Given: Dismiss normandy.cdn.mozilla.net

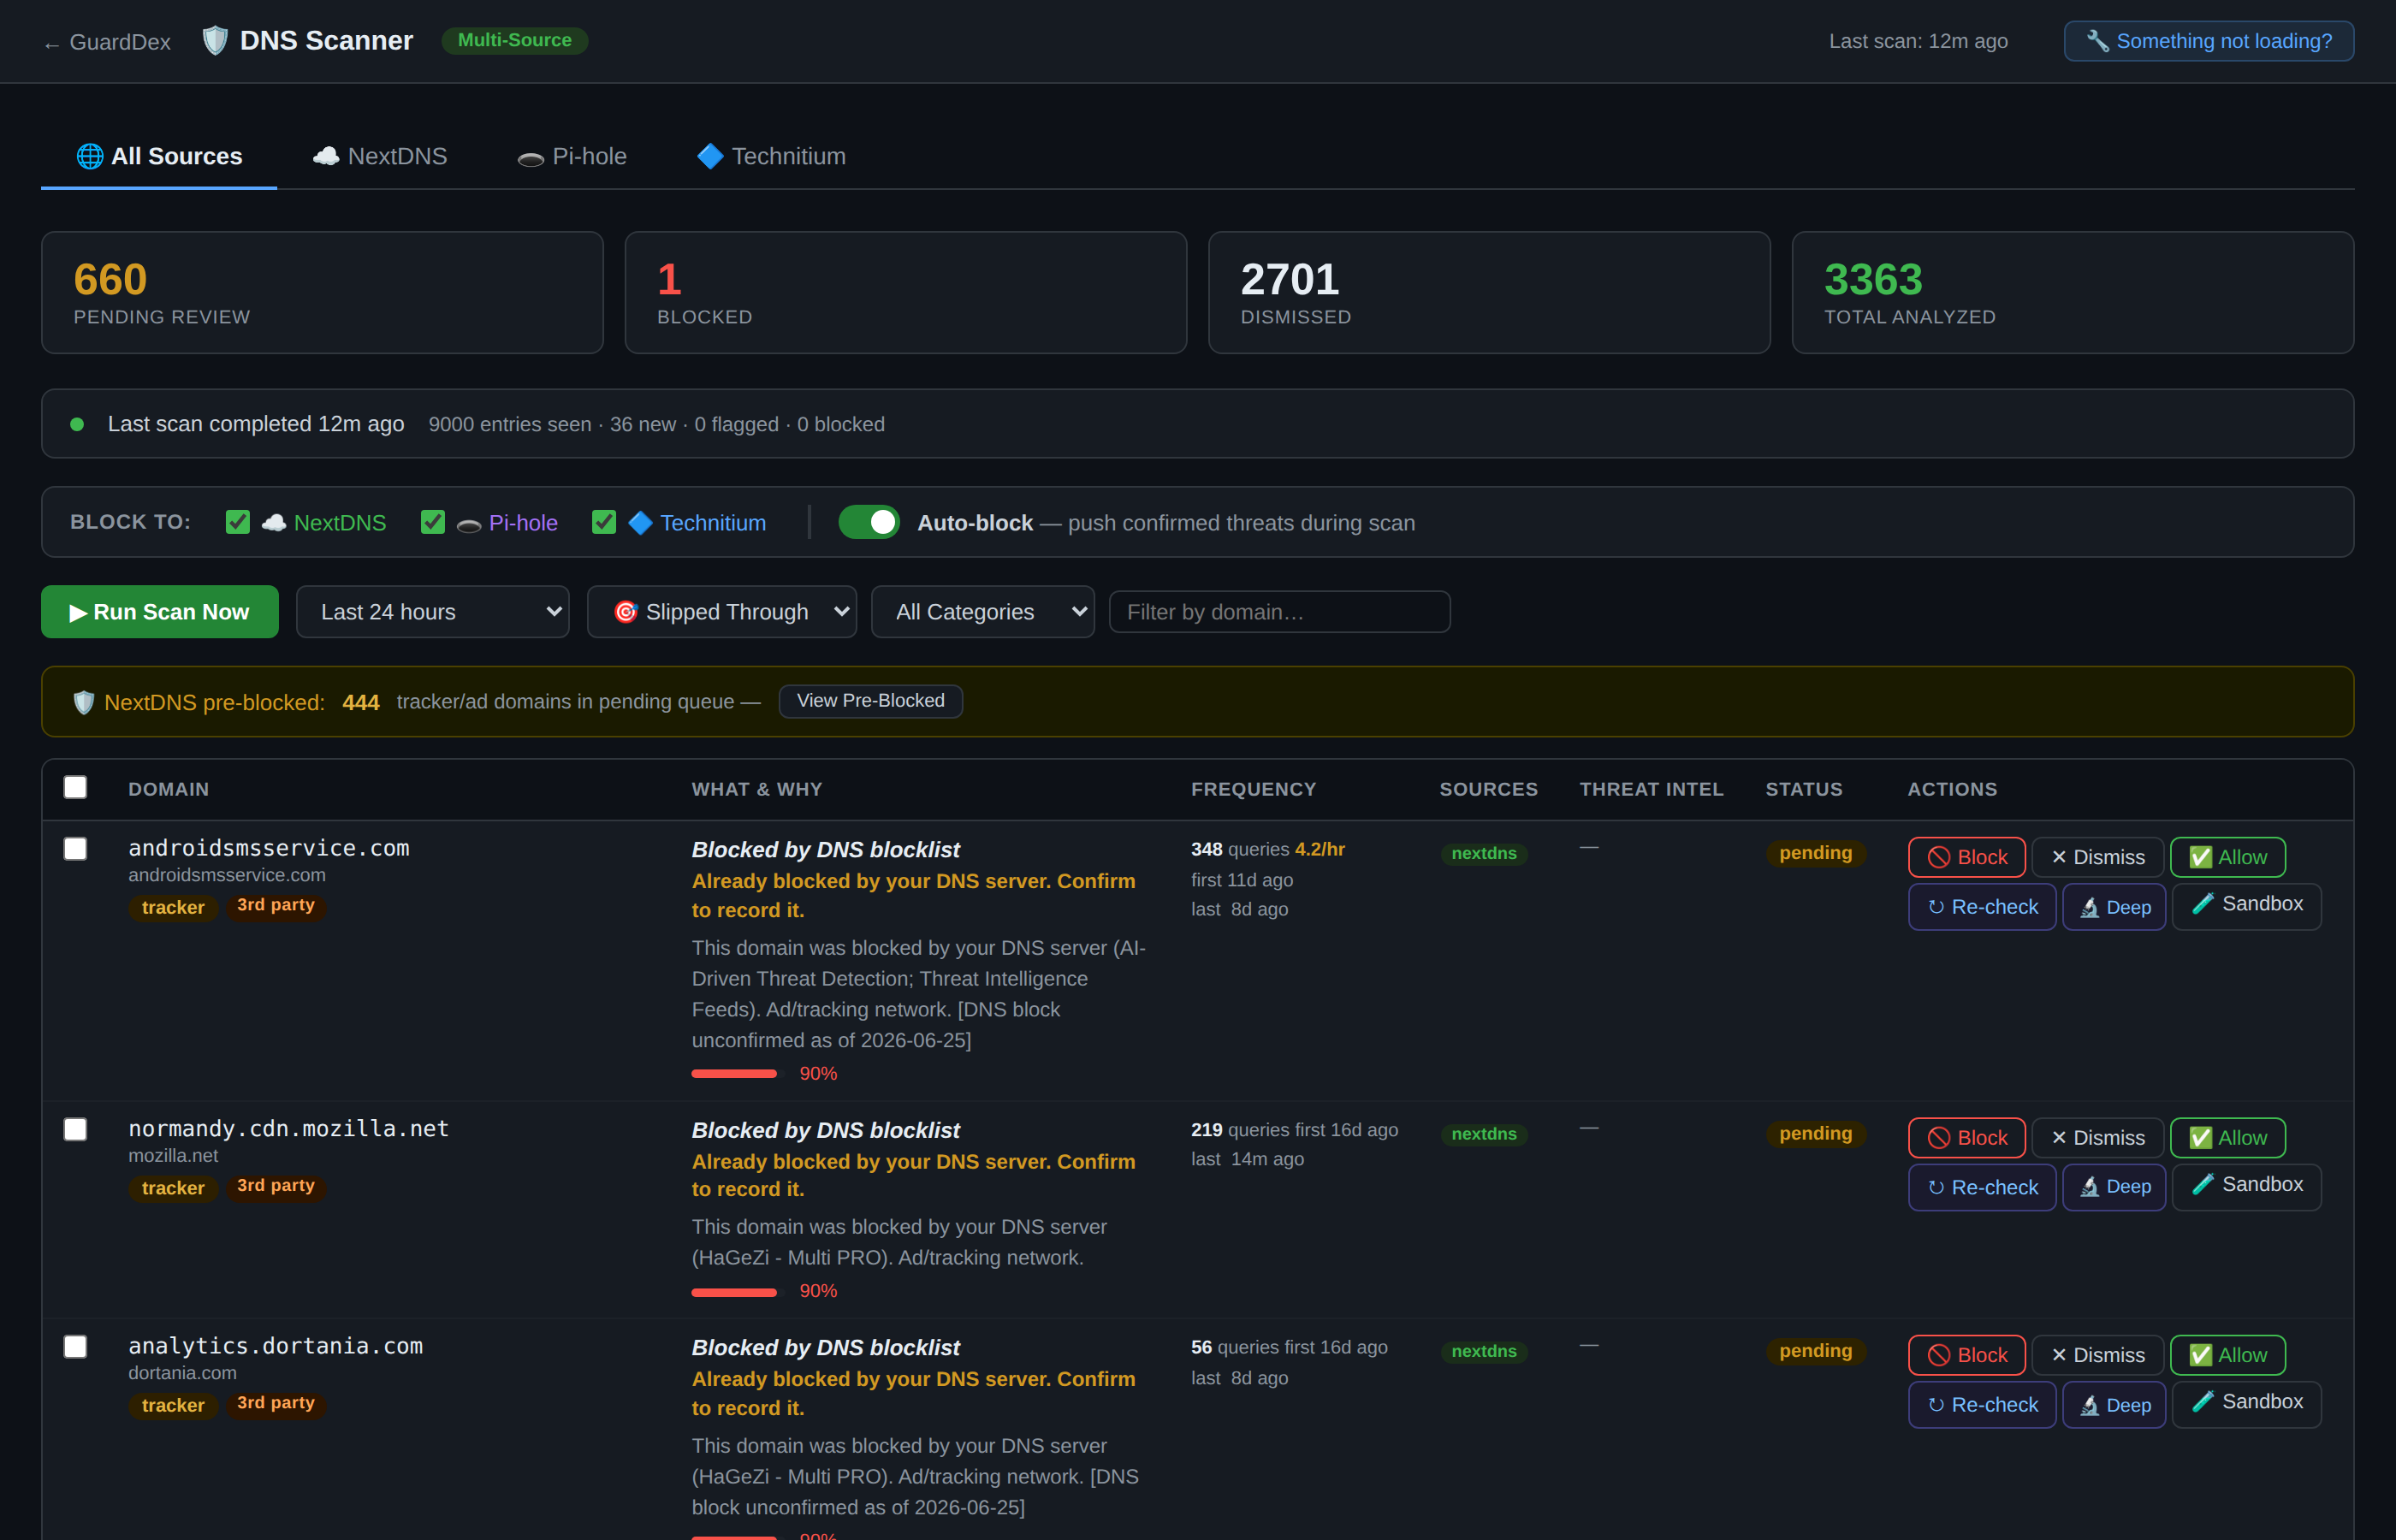Looking at the screenshot, I should 2097,1138.
